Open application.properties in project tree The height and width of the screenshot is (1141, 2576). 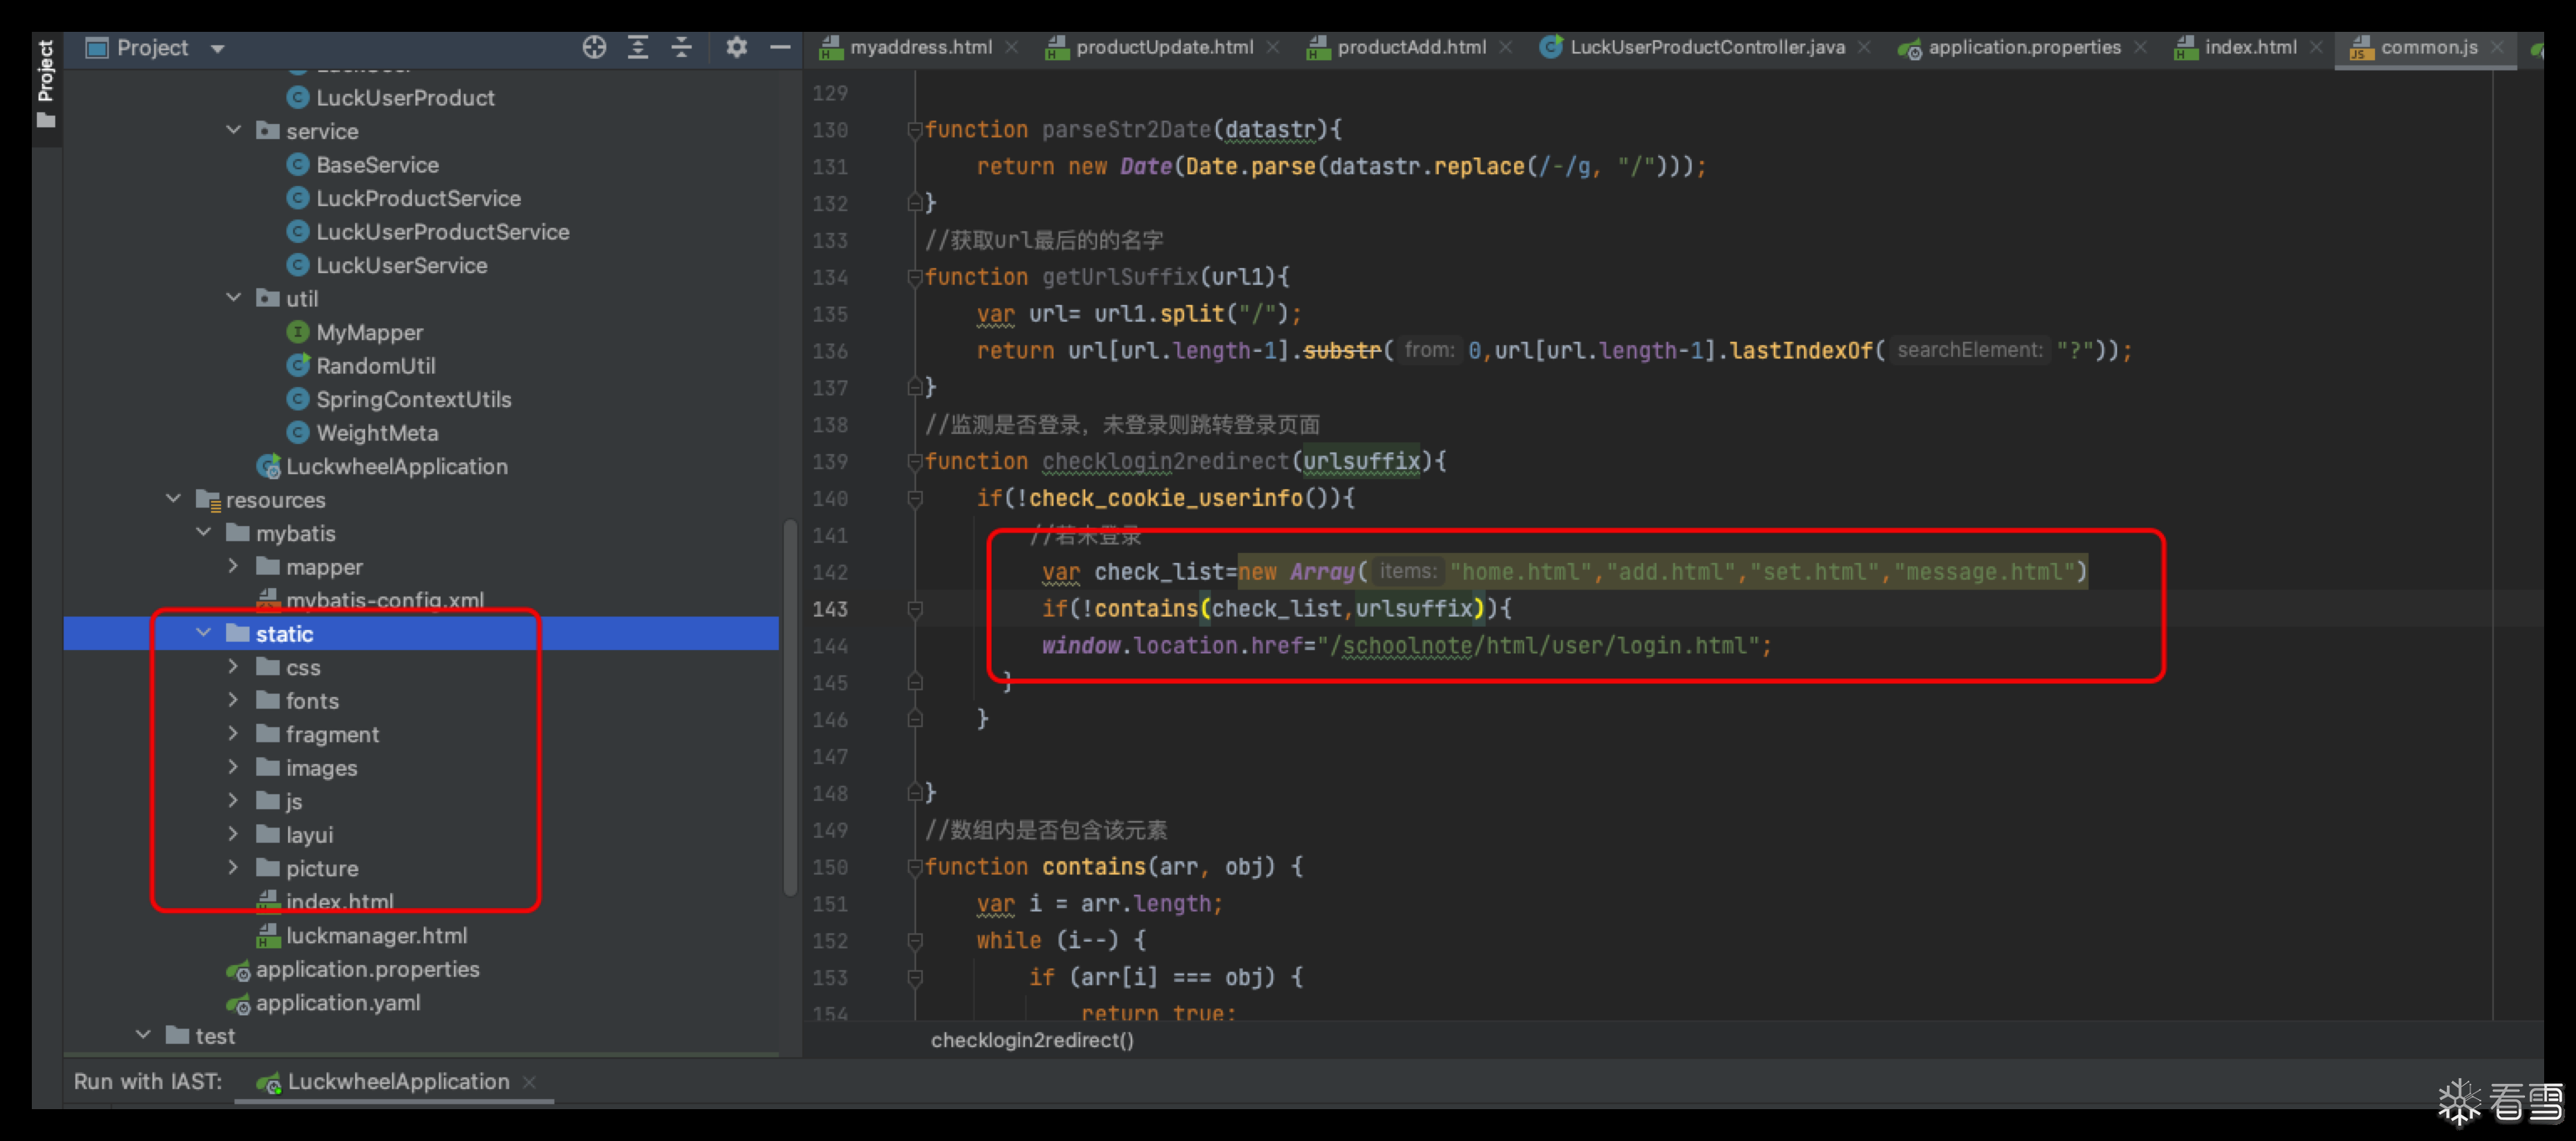[x=353, y=969]
